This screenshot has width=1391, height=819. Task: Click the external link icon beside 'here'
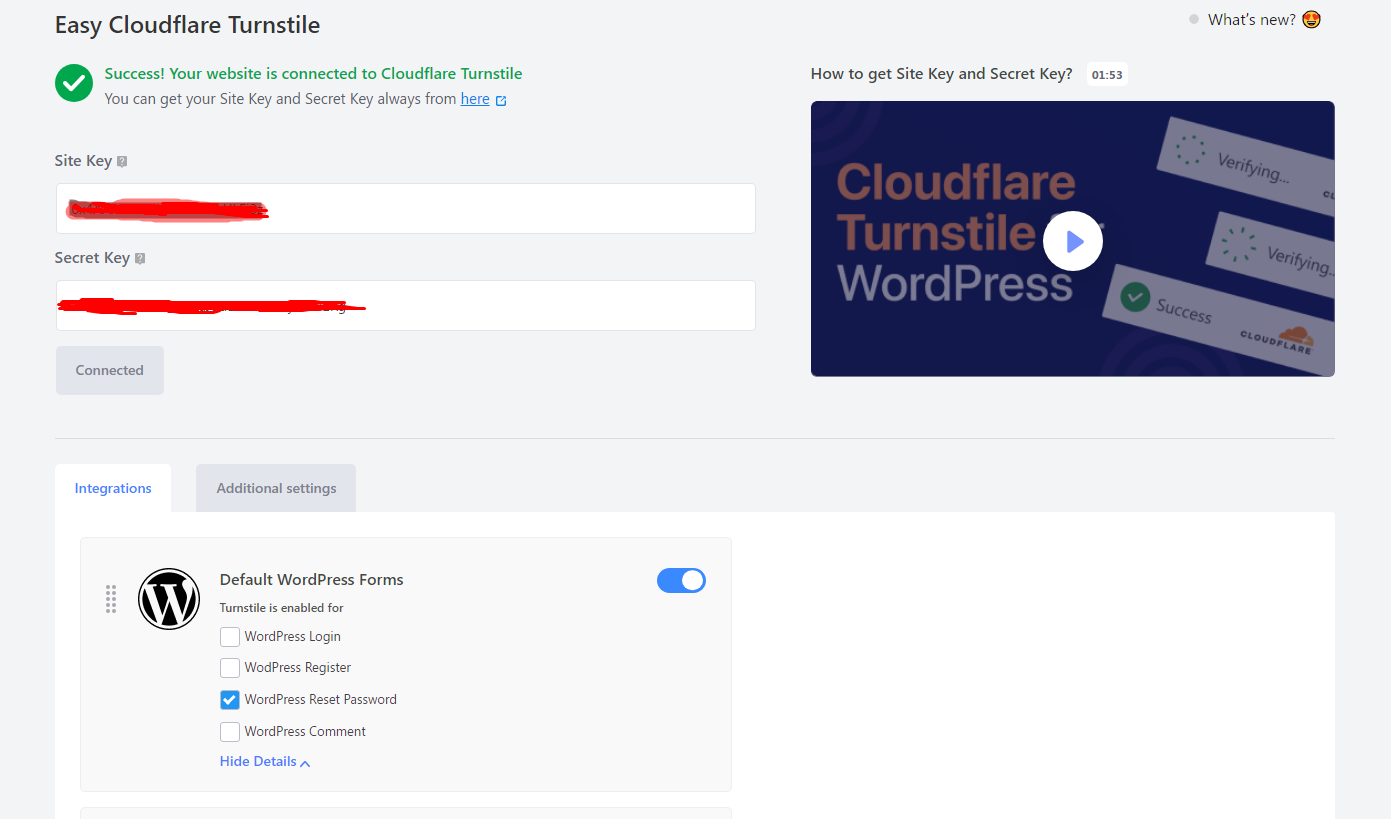501,100
